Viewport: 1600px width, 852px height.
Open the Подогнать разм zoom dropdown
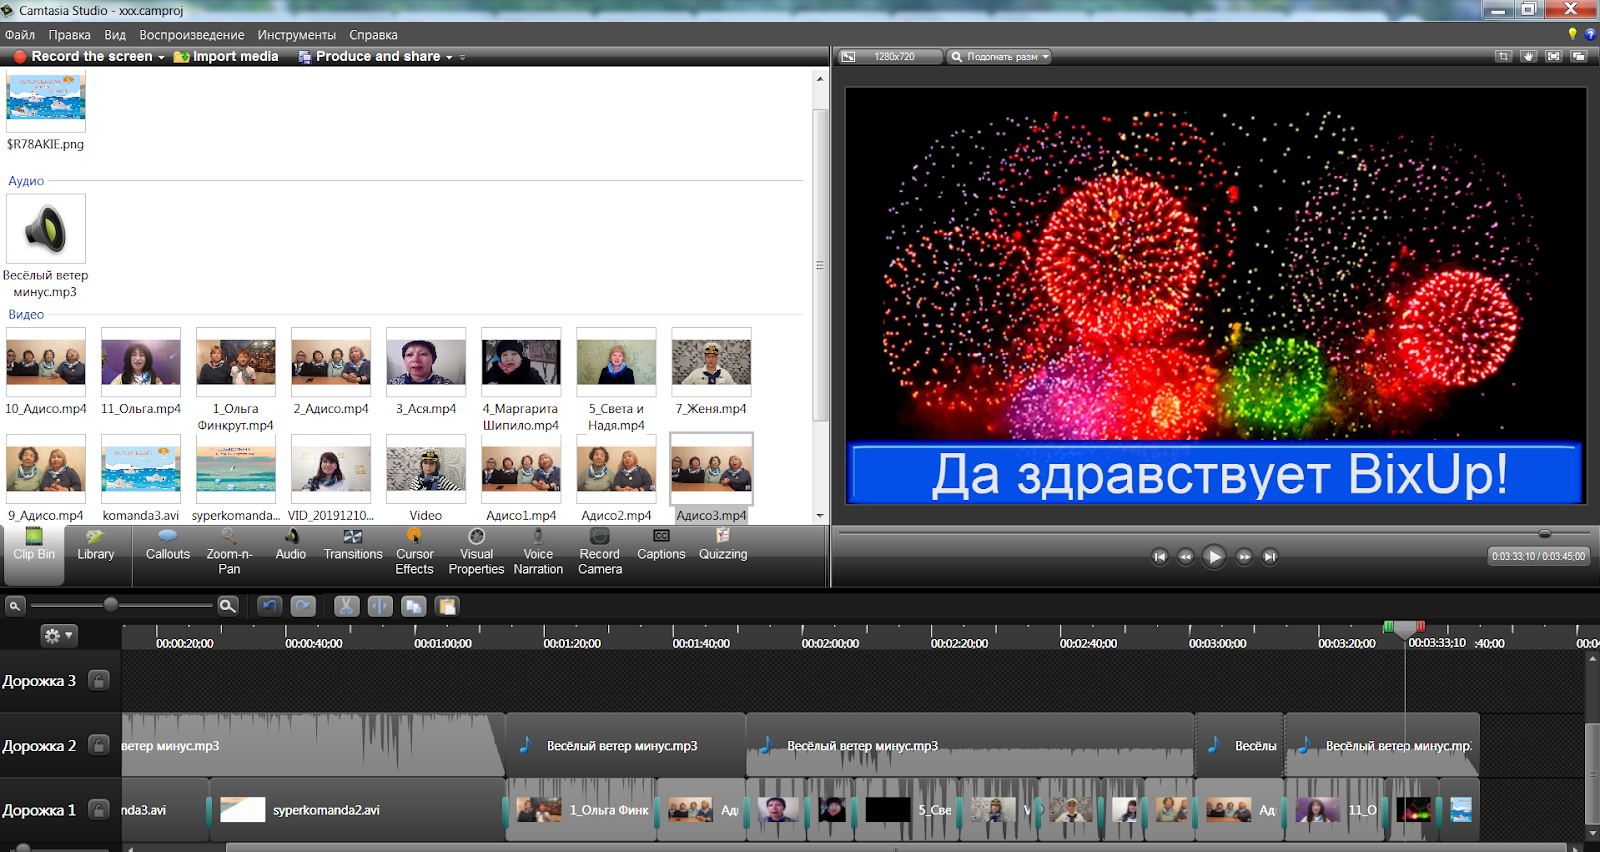click(x=999, y=56)
